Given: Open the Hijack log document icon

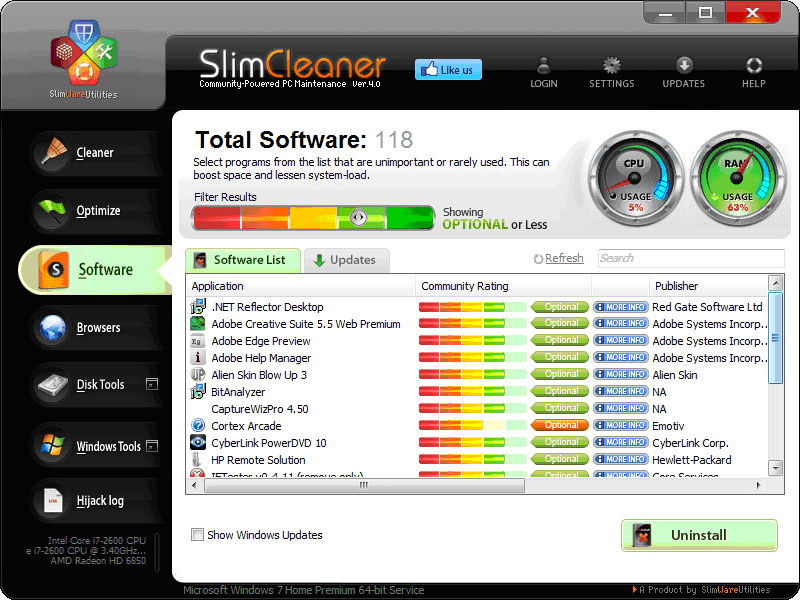Looking at the screenshot, I should click(53, 501).
